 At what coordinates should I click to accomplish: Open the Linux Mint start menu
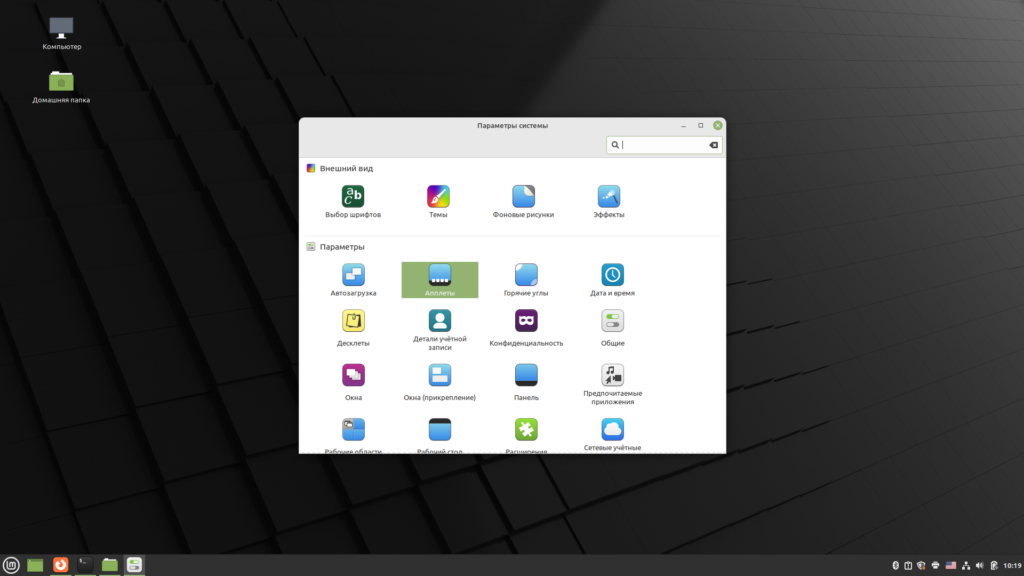coord(12,565)
